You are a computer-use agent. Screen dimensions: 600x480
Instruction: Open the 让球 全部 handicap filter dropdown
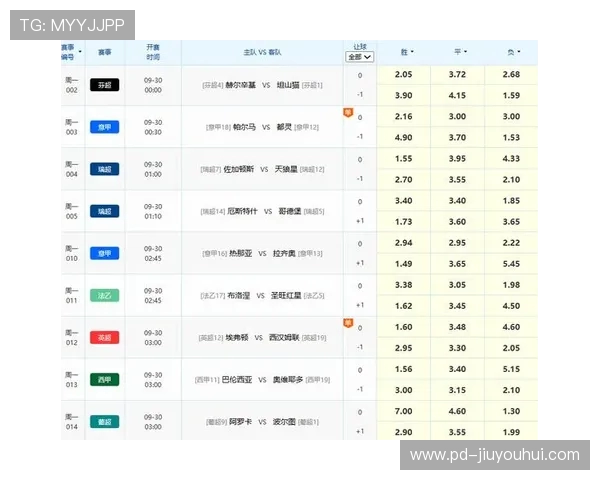click(x=359, y=57)
